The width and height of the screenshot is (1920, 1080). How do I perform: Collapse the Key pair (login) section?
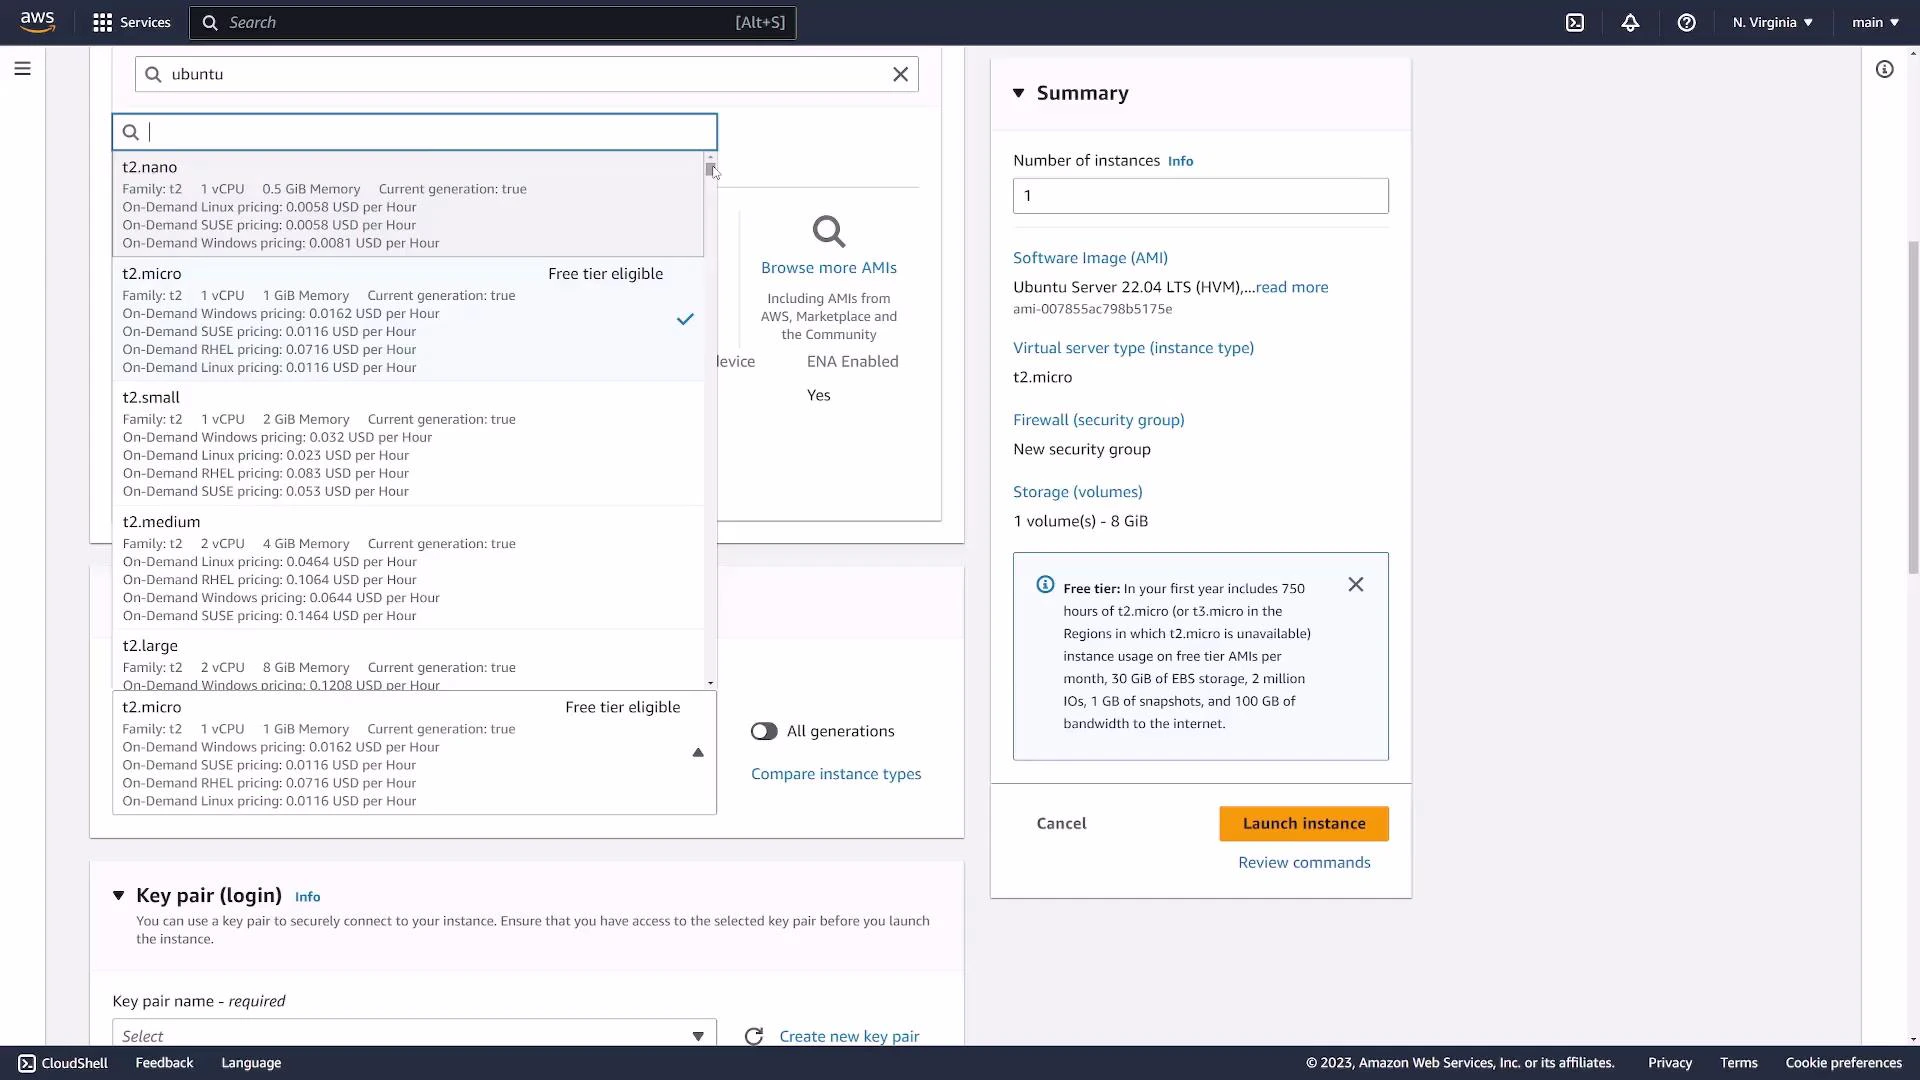[x=118, y=895]
